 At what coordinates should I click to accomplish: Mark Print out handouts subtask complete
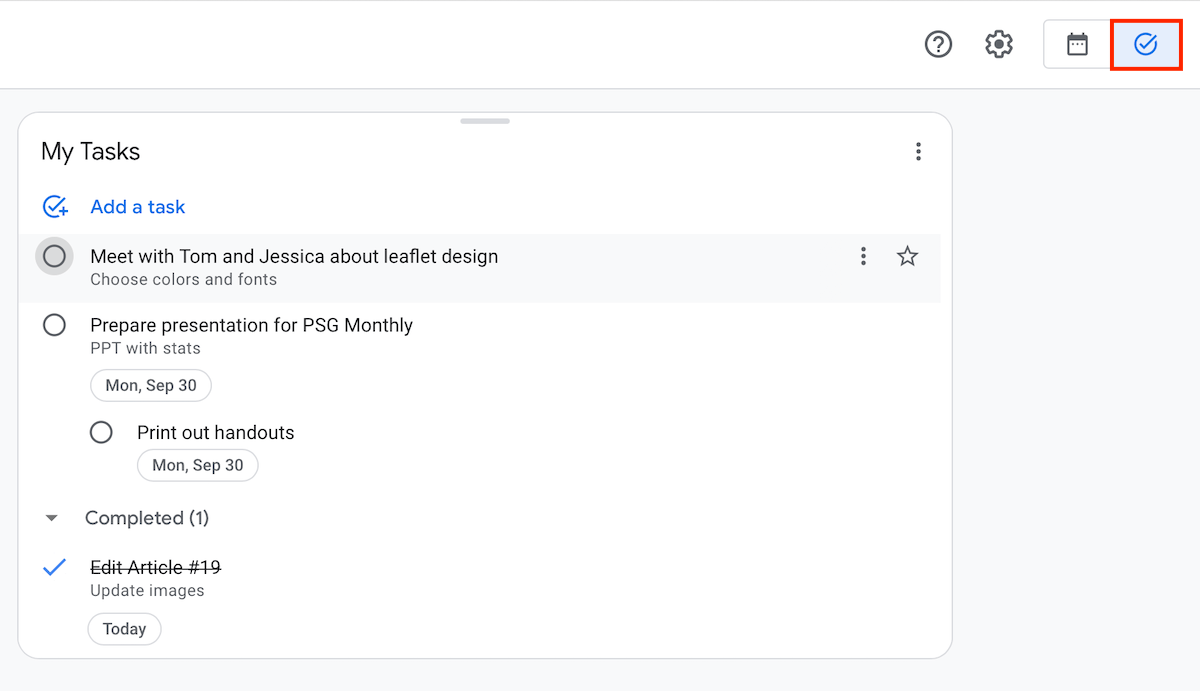(101, 433)
